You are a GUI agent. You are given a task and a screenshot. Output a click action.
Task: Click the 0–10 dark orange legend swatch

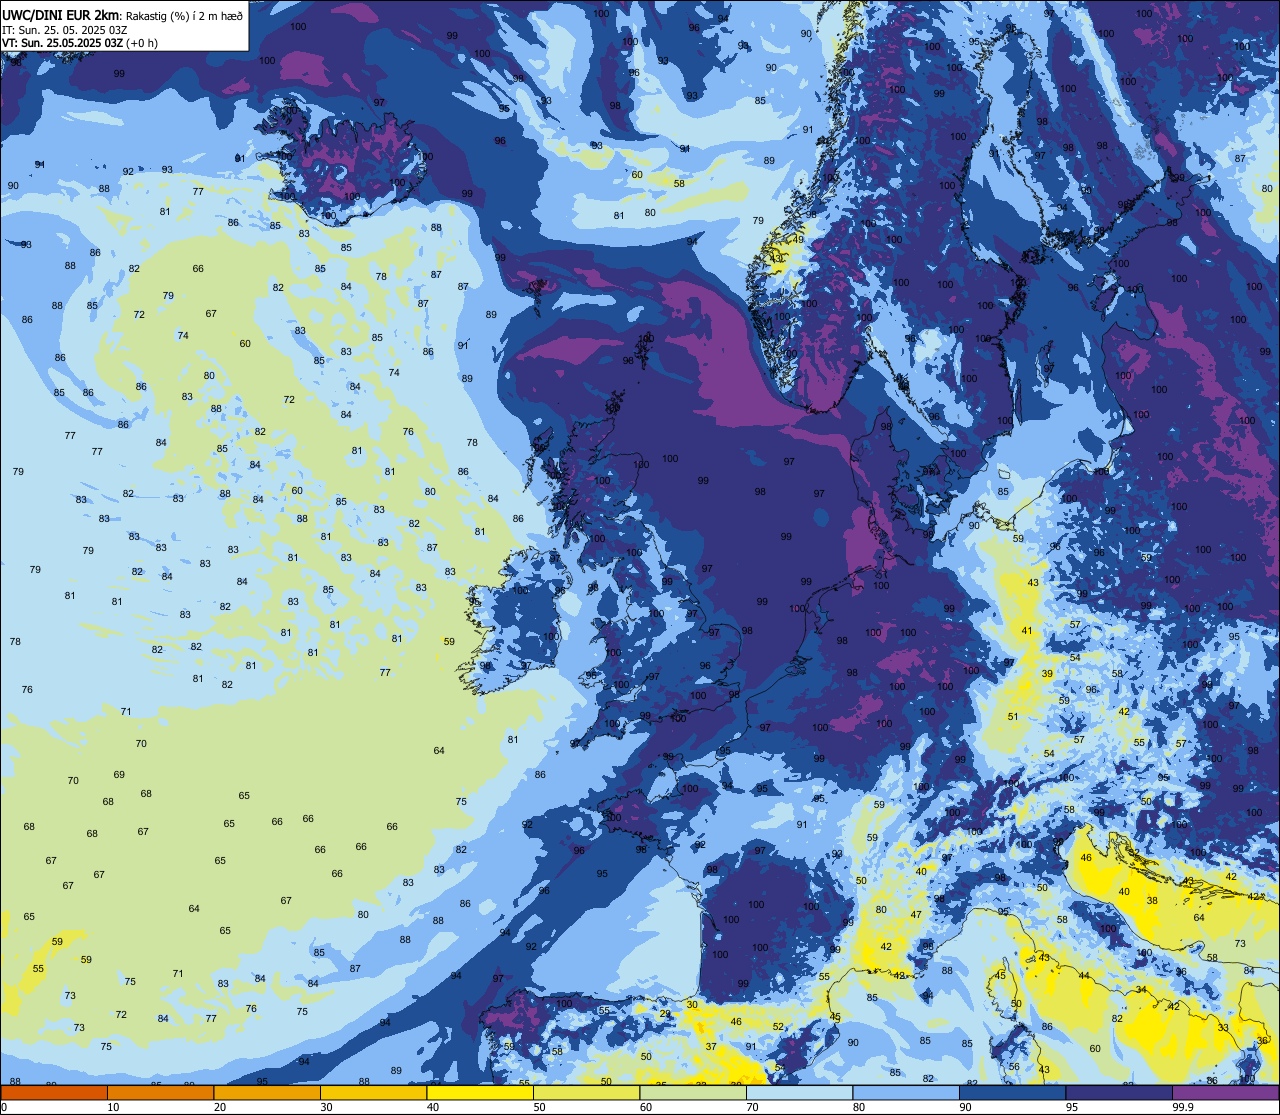[x=54, y=1092]
